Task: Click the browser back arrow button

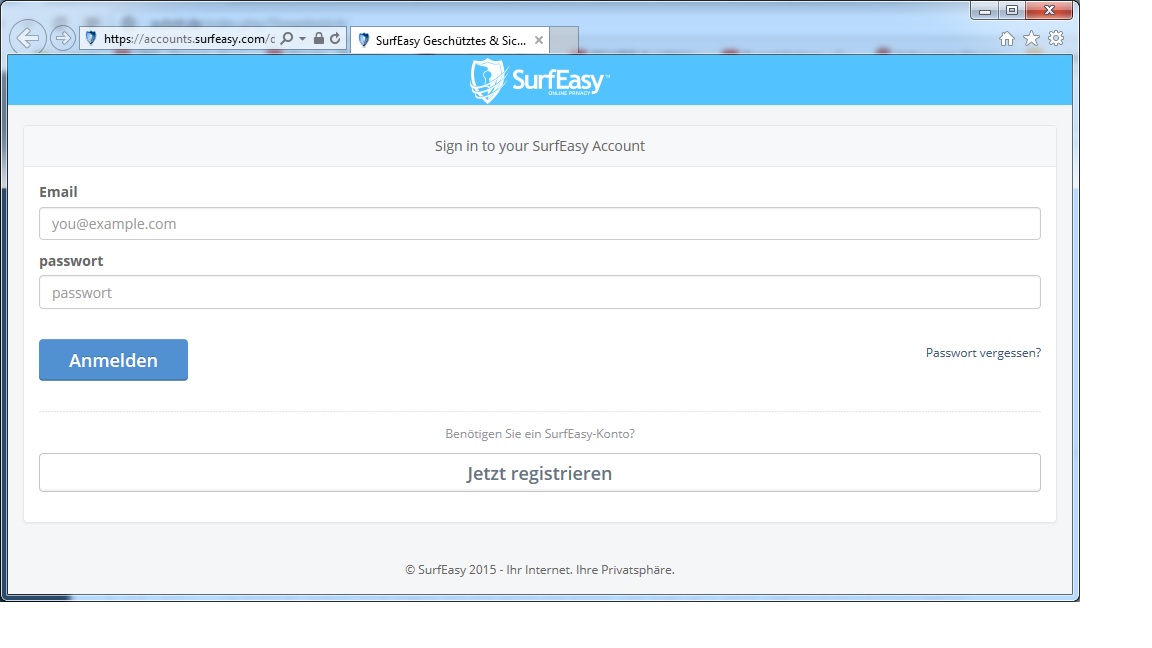Action: pyautogui.click(x=29, y=39)
